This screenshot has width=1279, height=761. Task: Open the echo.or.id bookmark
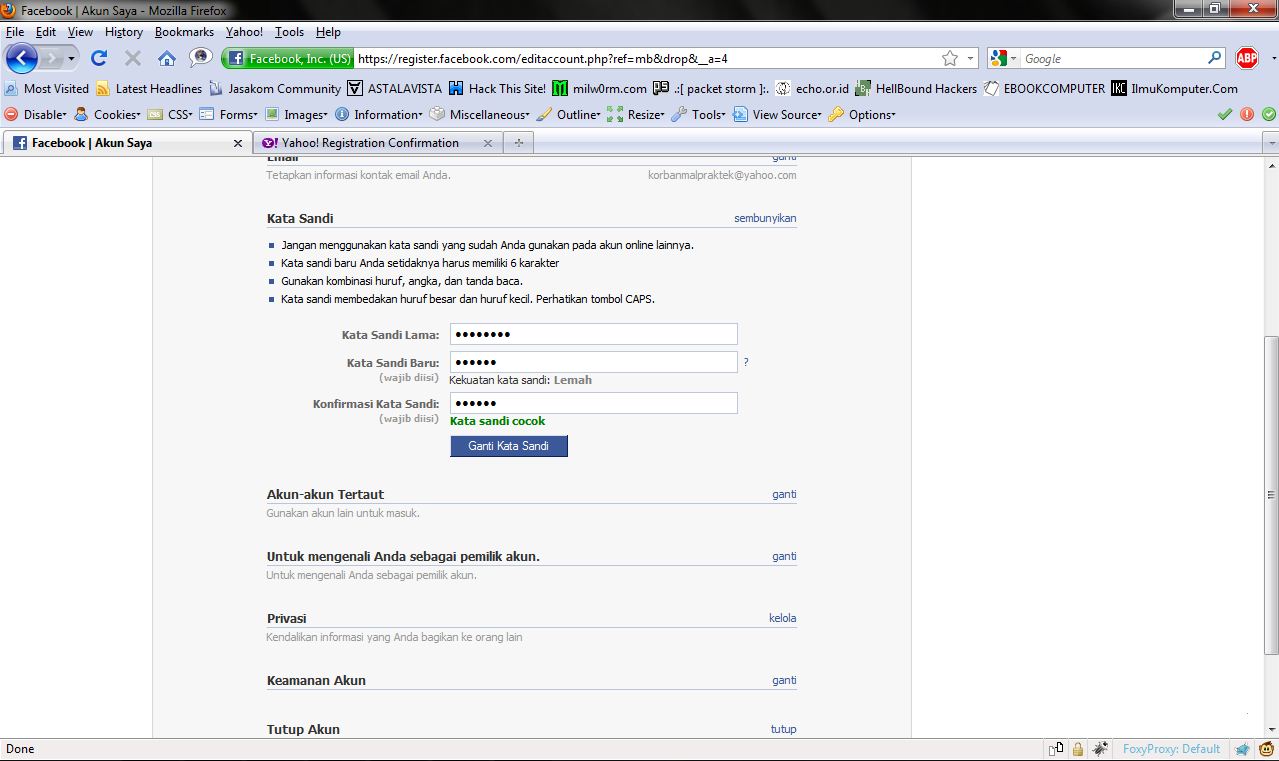click(x=812, y=88)
